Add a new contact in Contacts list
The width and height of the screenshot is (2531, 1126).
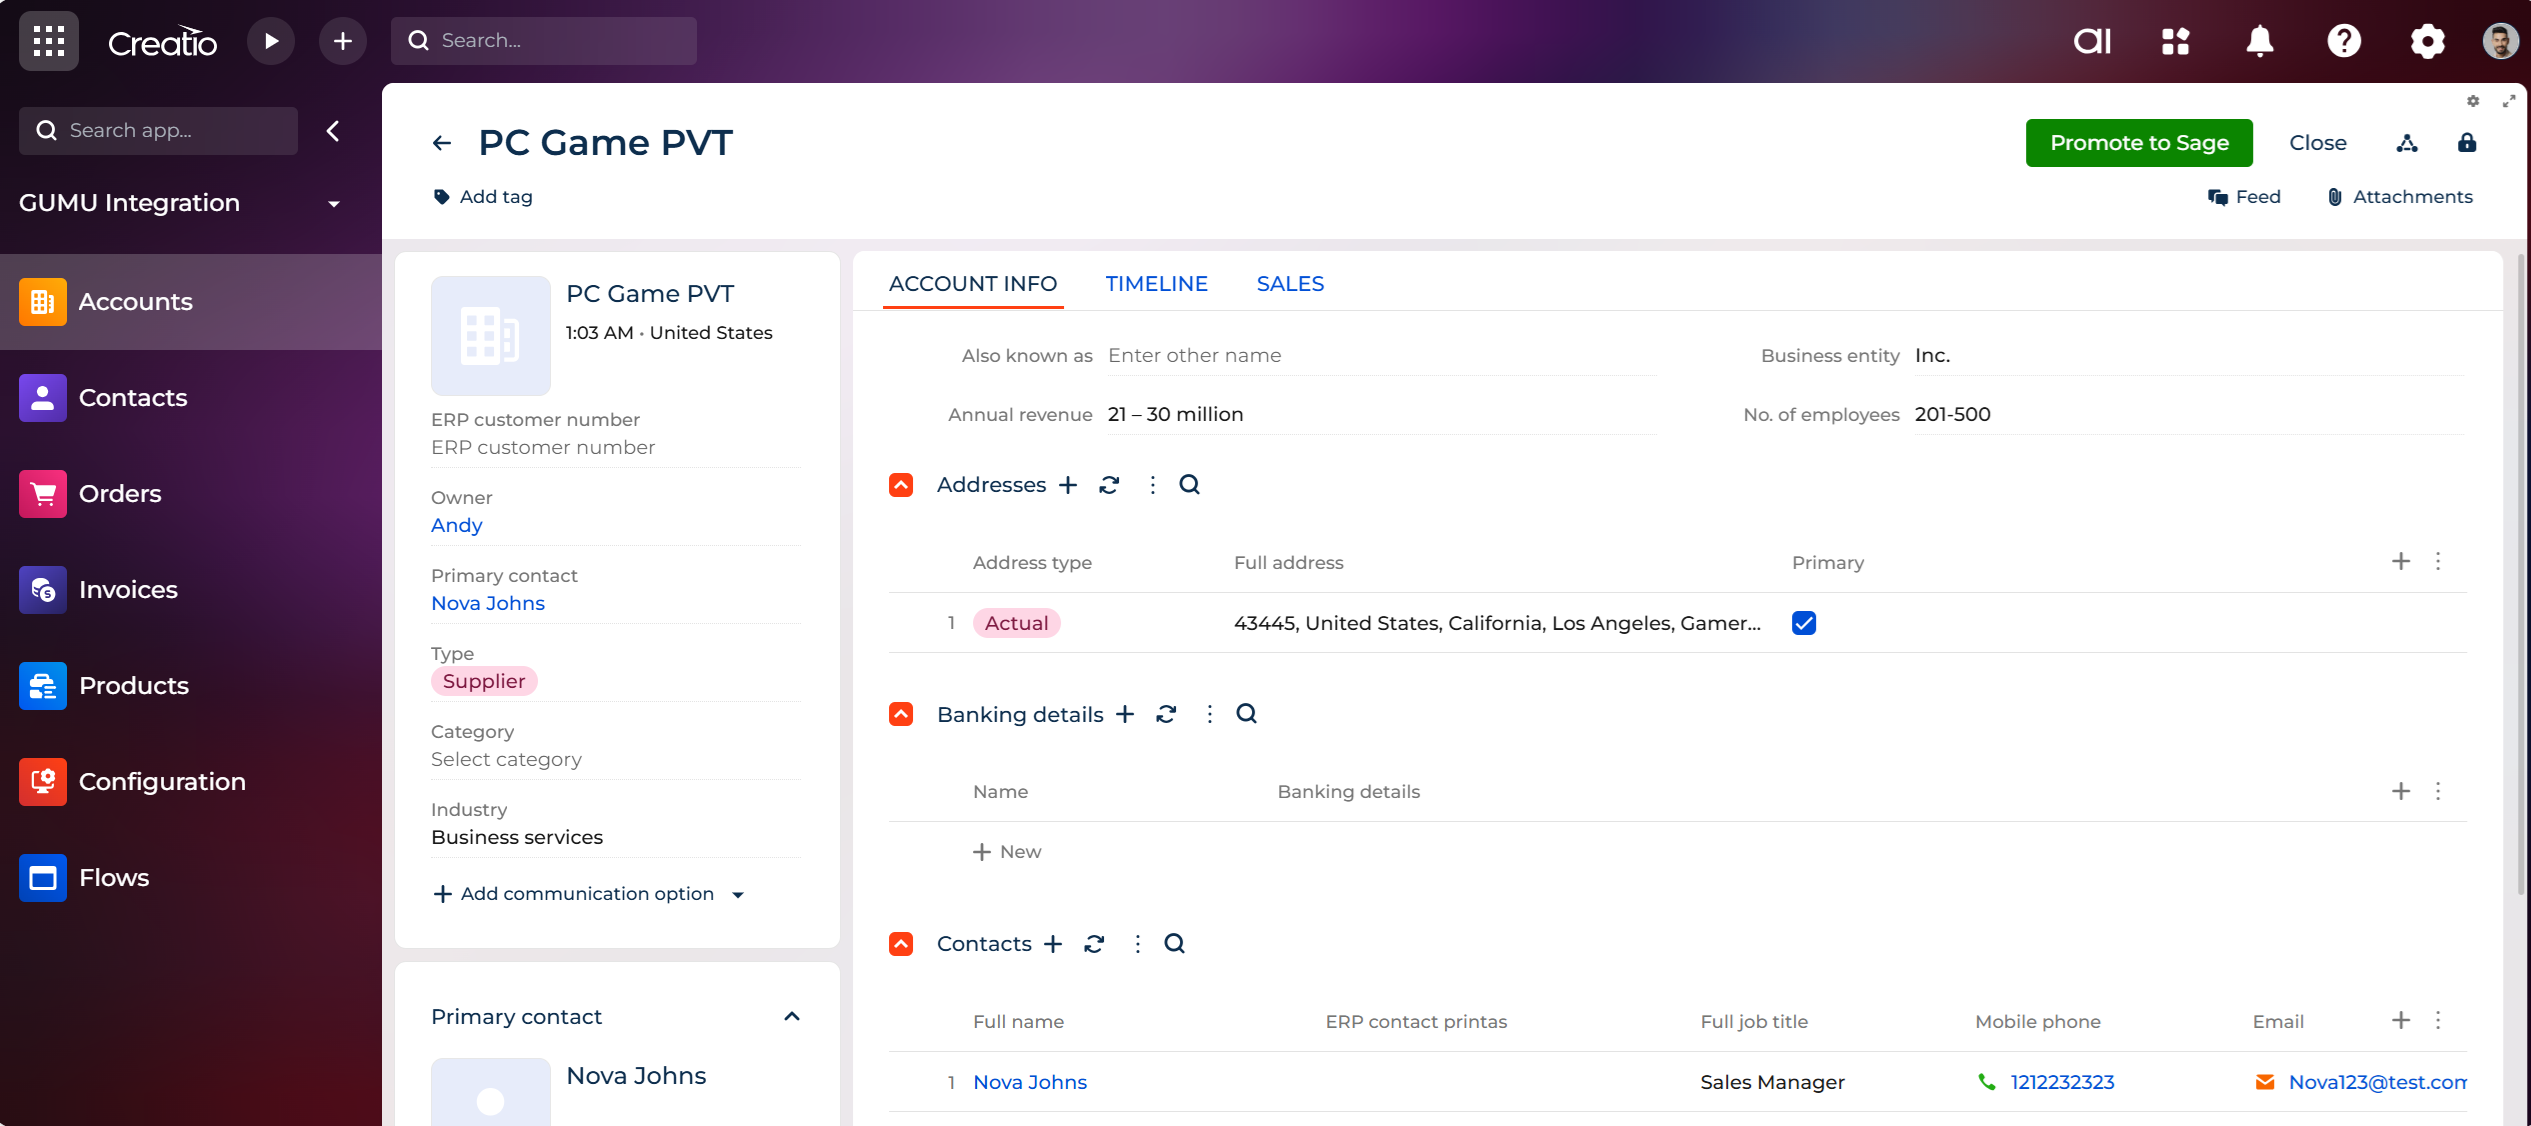coord(1053,944)
